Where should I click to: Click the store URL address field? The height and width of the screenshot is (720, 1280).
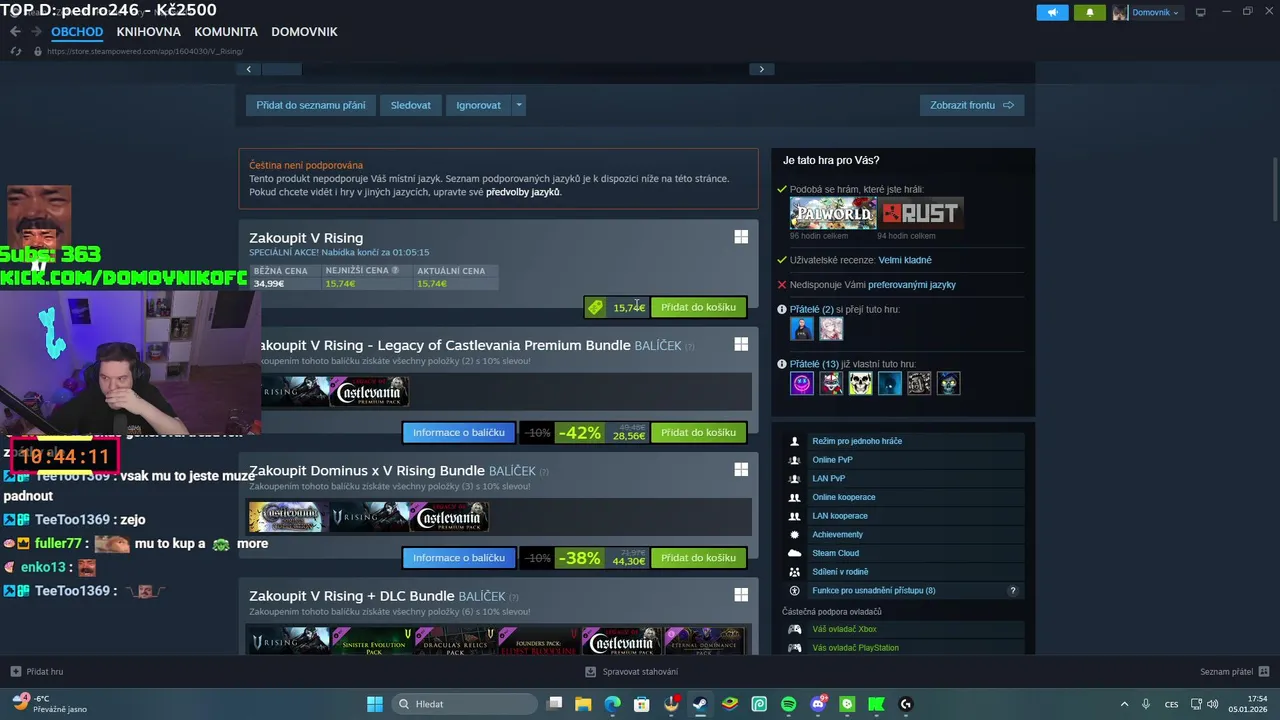(x=145, y=51)
